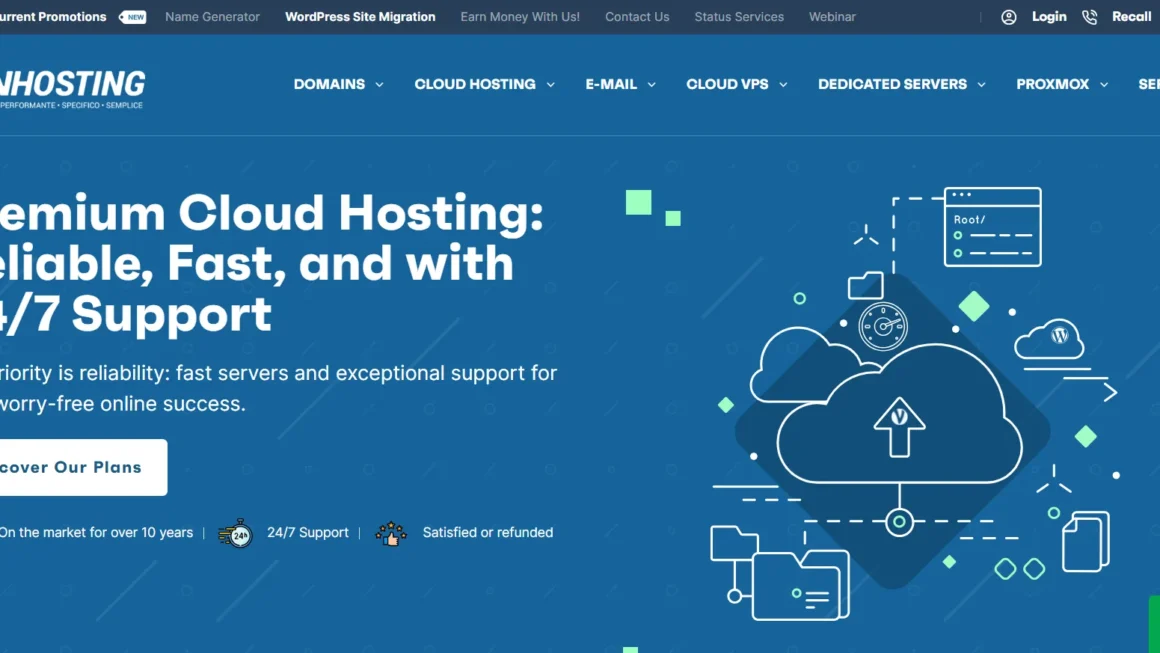Open the CLOUD HOSTING menu
Image resolution: width=1160 pixels, height=653 pixels.
475,84
